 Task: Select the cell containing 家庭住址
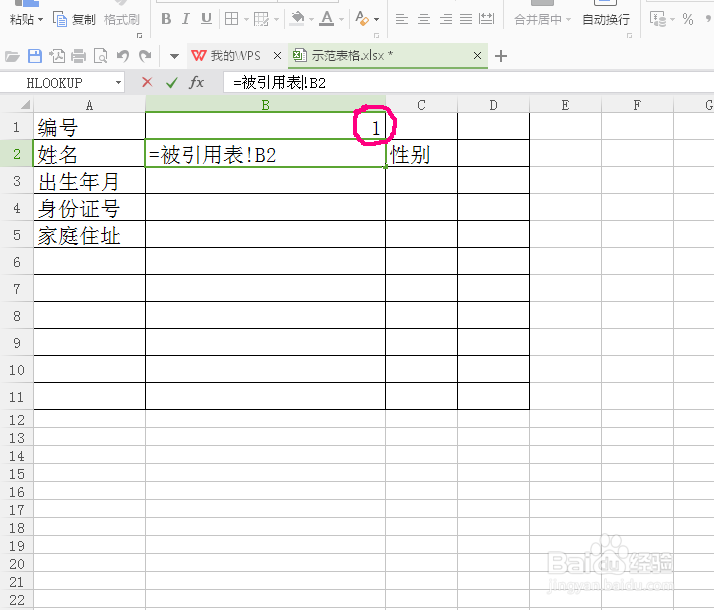(89, 234)
